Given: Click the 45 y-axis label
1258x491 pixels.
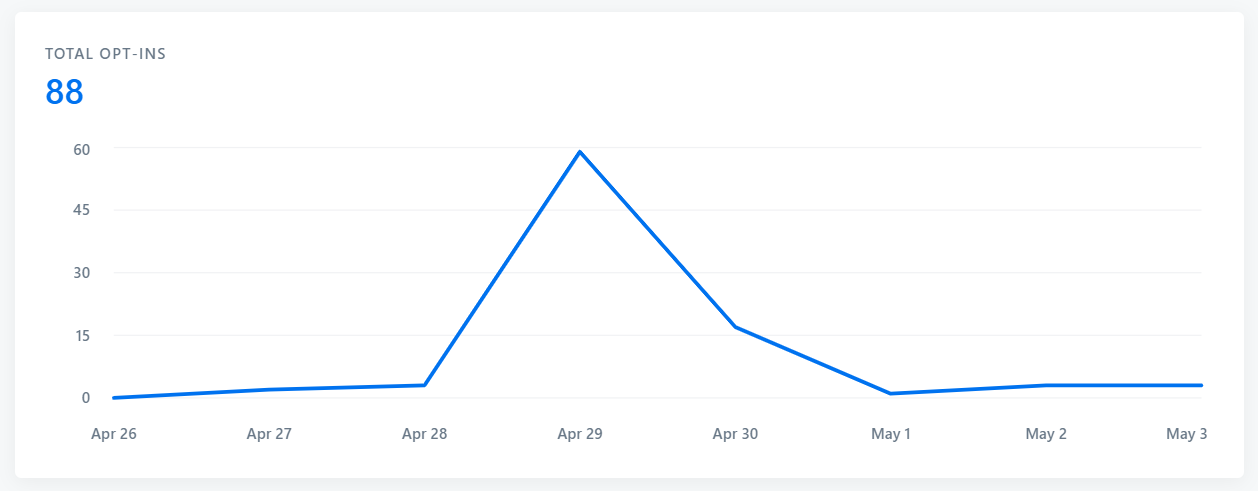Looking at the screenshot, I should [81, 210].
